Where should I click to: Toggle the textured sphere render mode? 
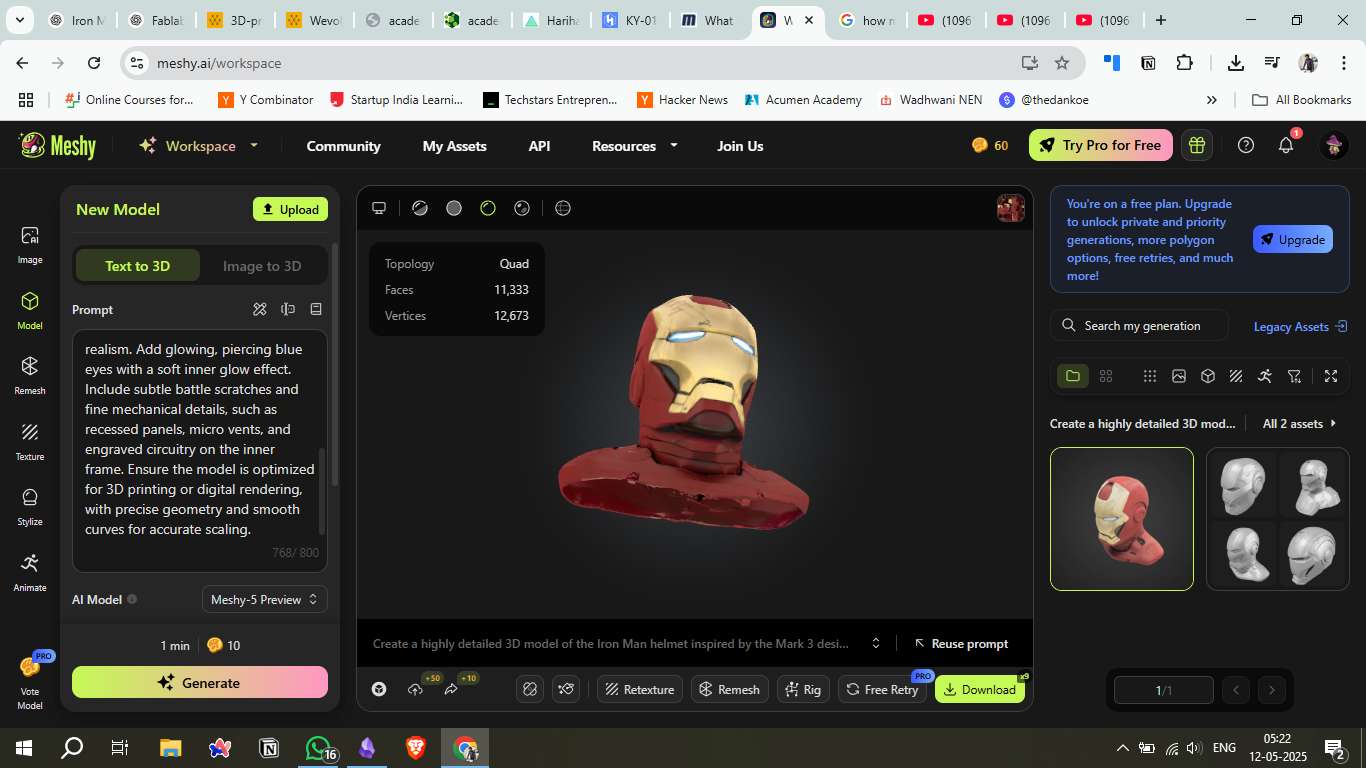[522, 208]
